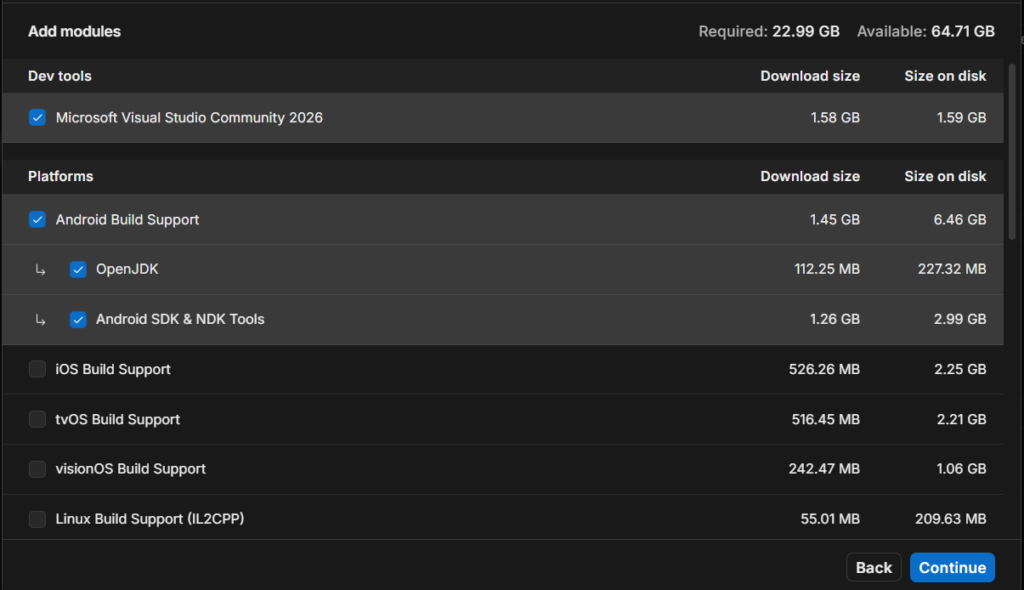This screenshot has height=590, width=1024.
Task: Click the 209.63 MB size on disk value
Action: [x=951, y=519]
